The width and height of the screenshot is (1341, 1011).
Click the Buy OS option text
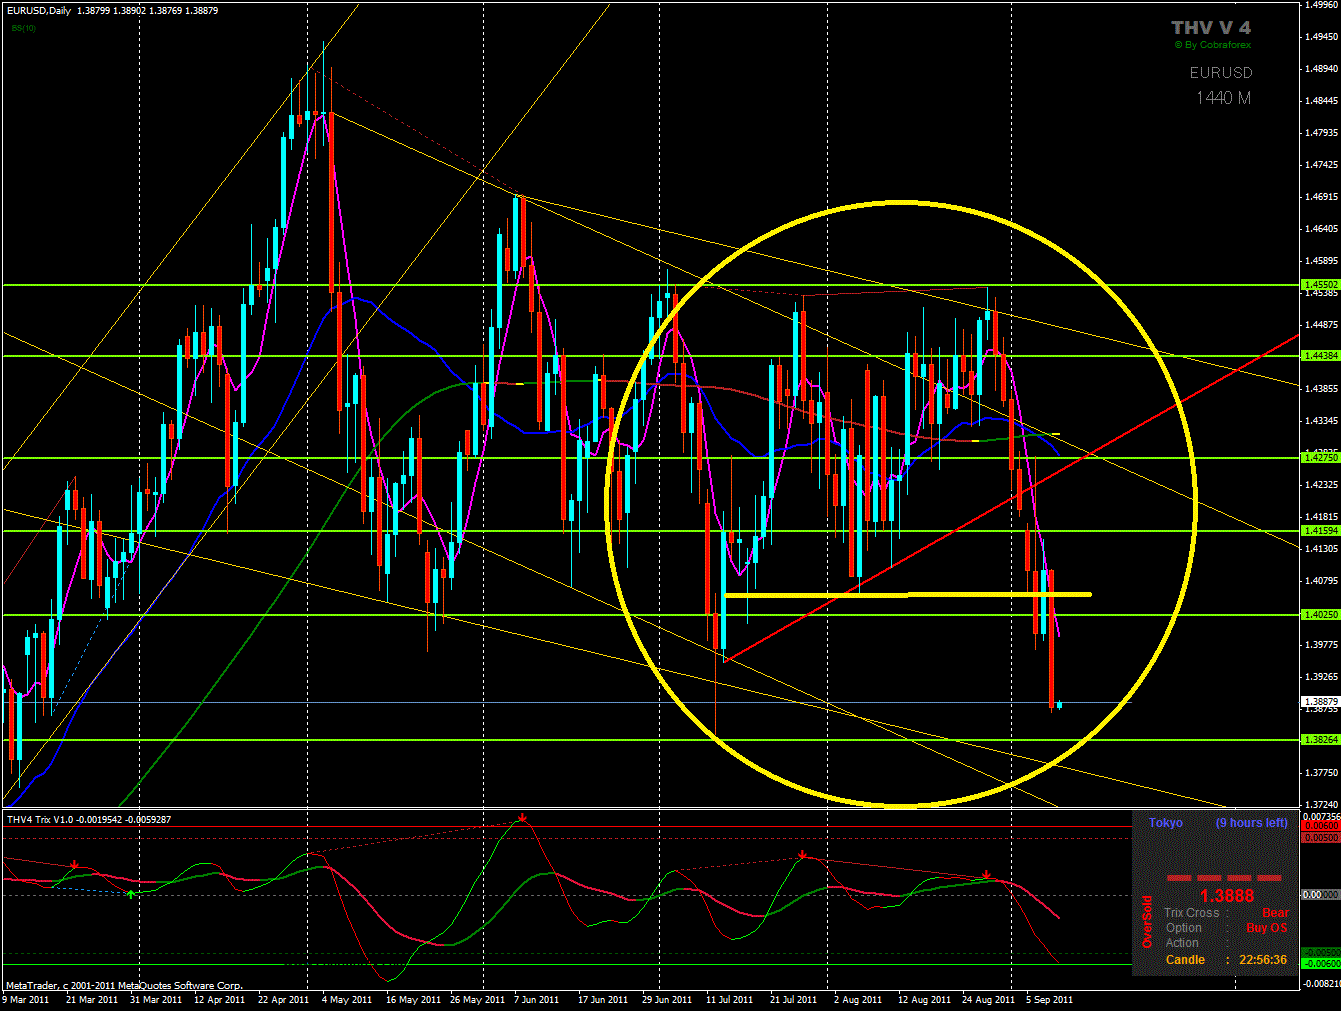tap(1266, 928)
